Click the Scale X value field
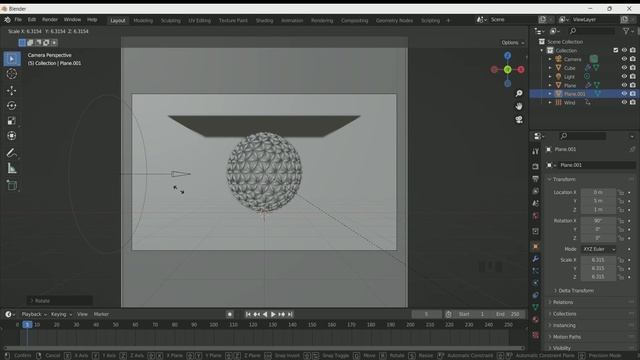This screenshot has width=640, height=360. tap(598, 260)
